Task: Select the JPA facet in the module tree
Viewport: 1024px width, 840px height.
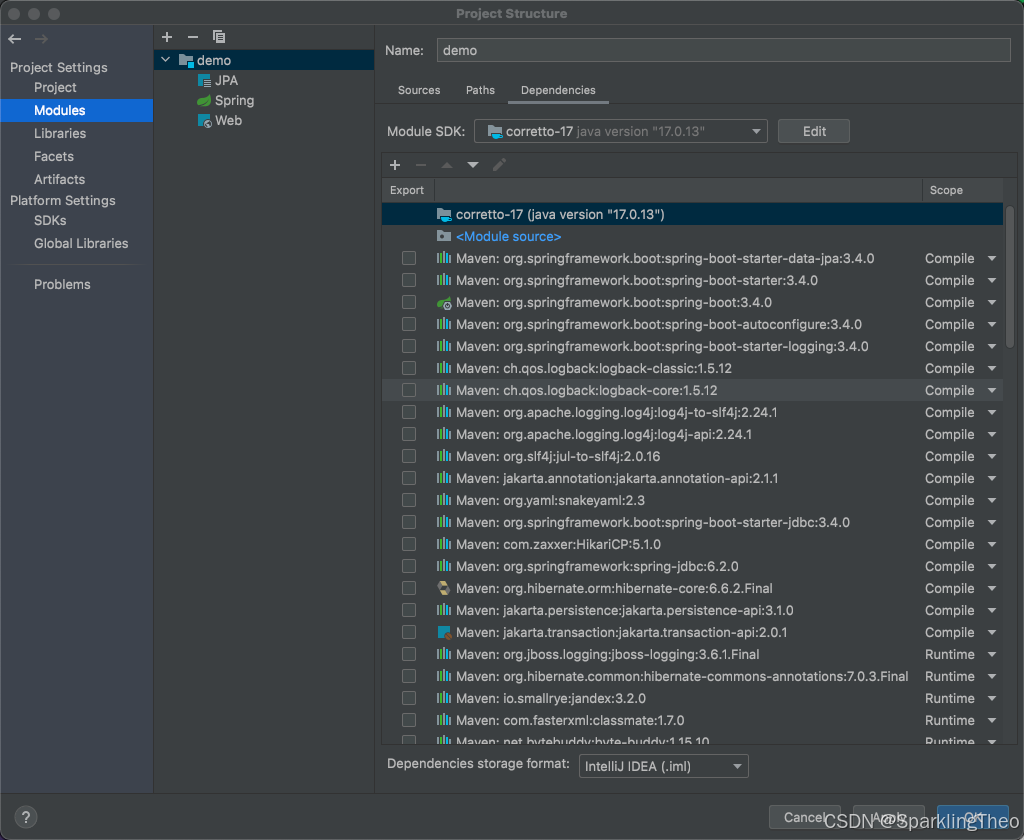Action: coord(226,80)
